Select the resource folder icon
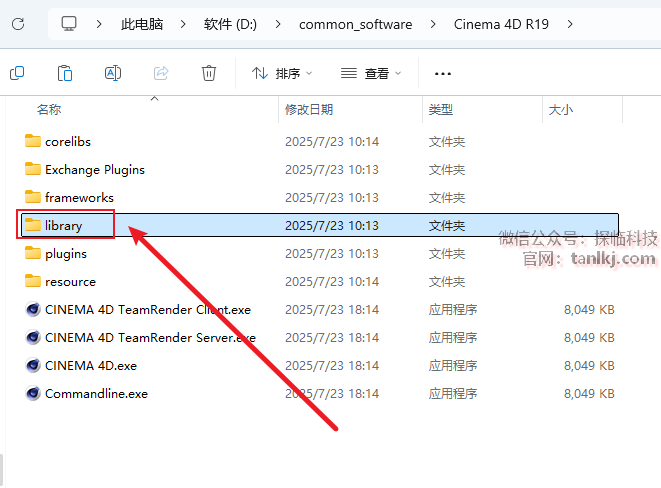 (33, 281)
